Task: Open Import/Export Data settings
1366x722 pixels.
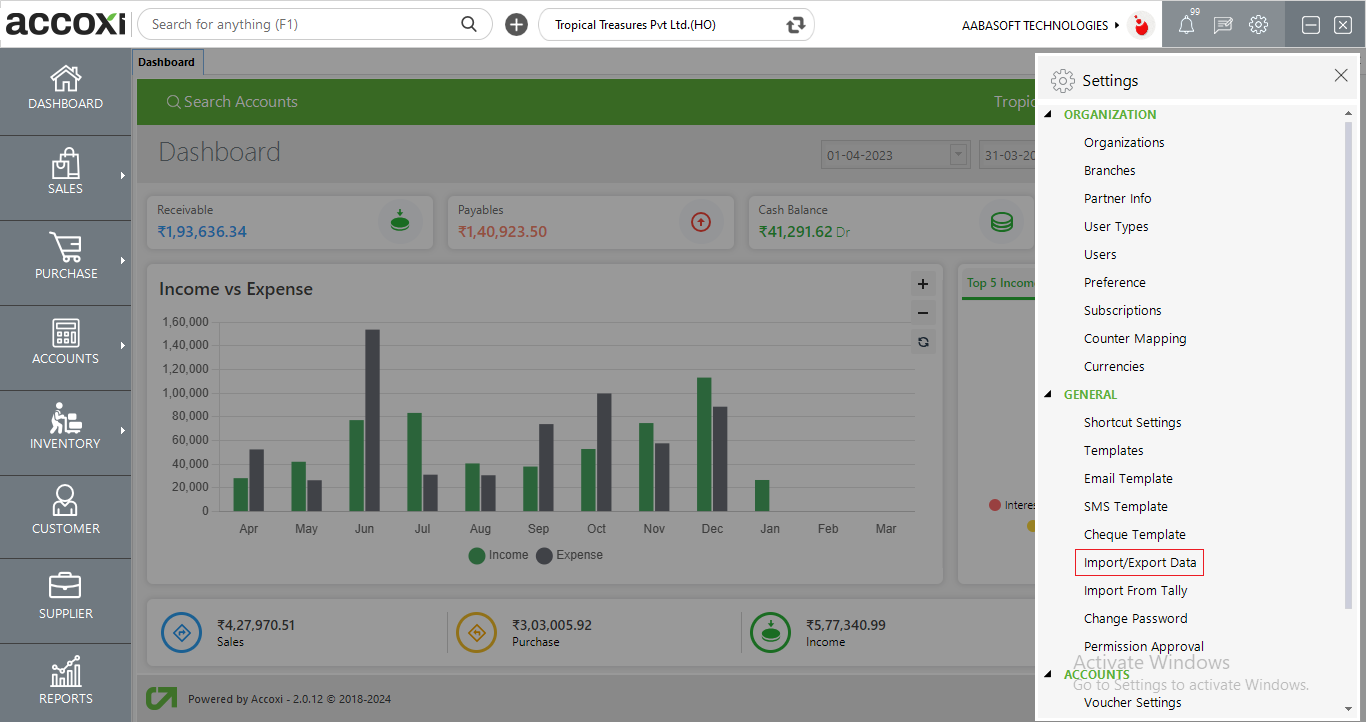Action: (1138, 562)
